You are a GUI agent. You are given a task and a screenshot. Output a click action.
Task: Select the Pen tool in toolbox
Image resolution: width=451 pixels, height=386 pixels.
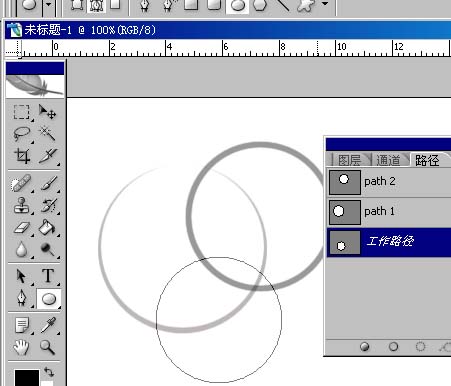22,298
